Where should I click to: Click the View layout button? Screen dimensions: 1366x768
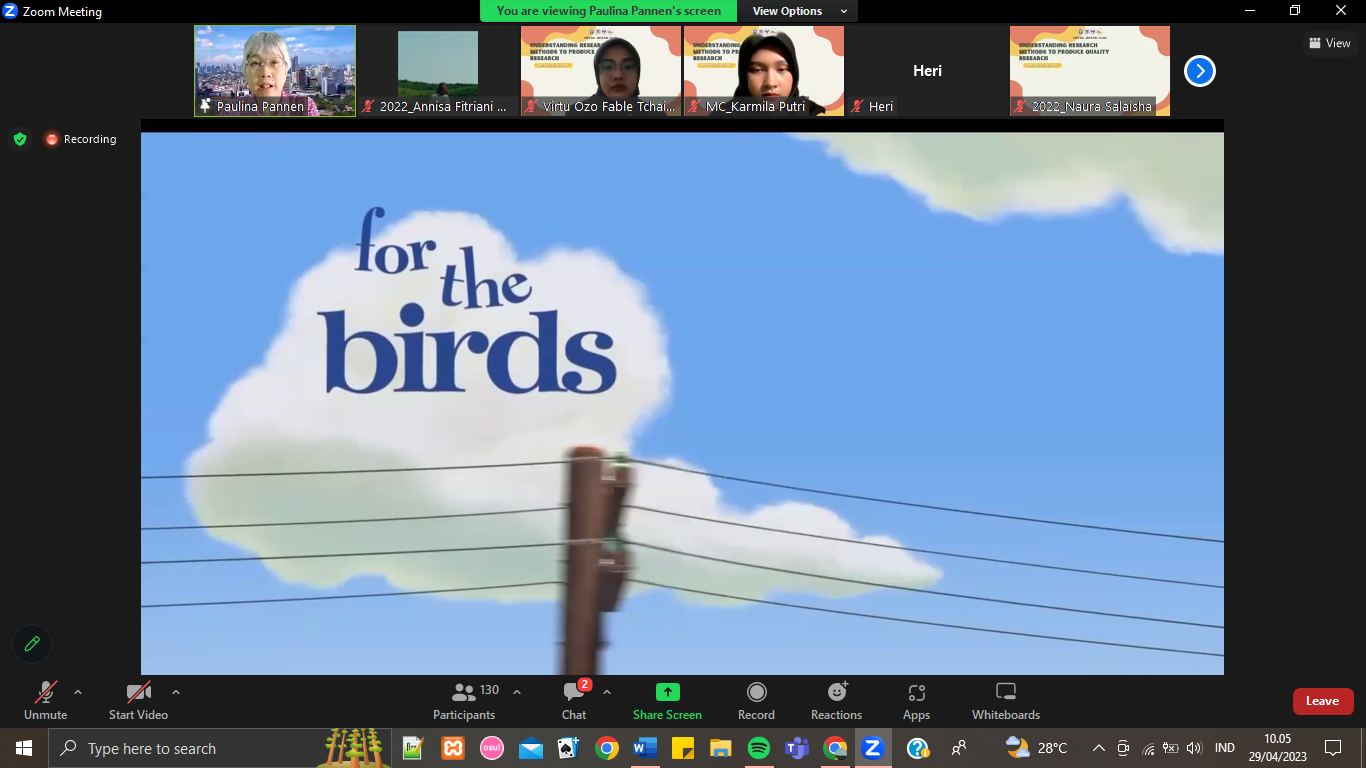point(1330,43)
